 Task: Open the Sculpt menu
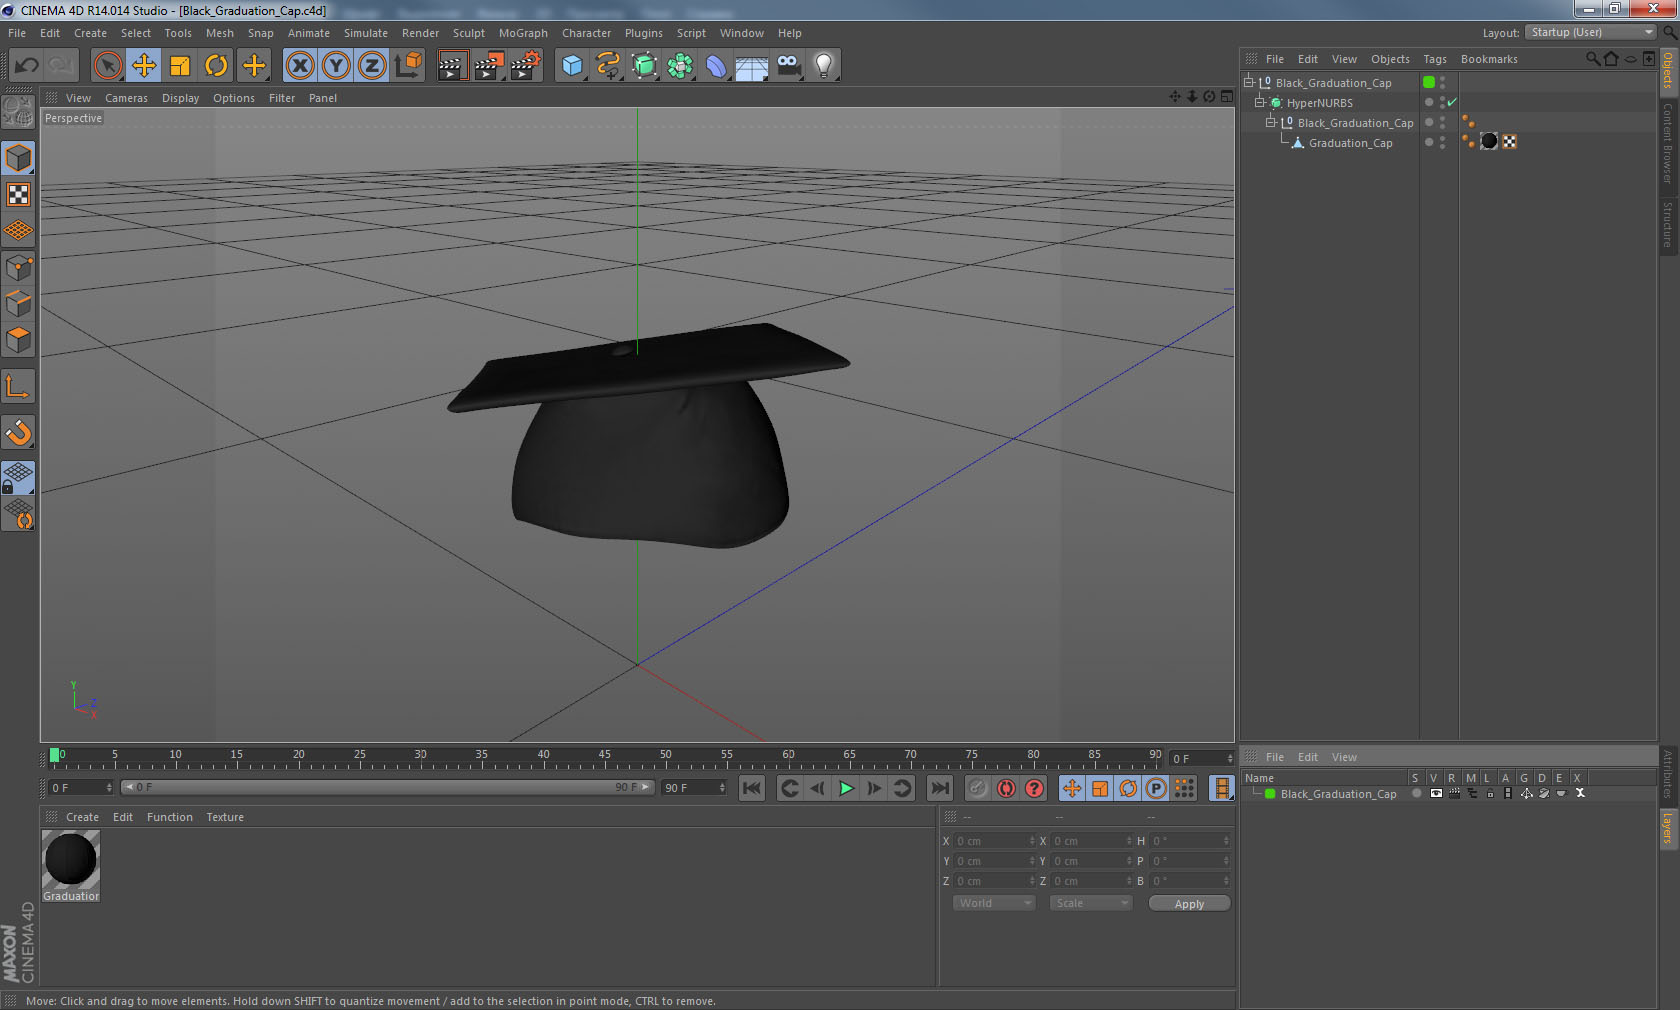click(468, 33)
